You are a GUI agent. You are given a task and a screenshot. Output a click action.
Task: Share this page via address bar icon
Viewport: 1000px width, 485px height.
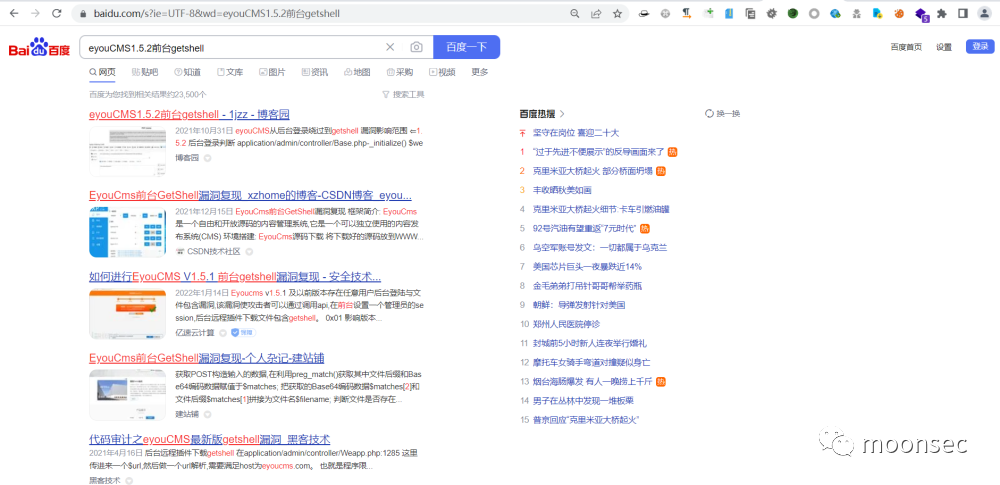[x=596, y=13]
